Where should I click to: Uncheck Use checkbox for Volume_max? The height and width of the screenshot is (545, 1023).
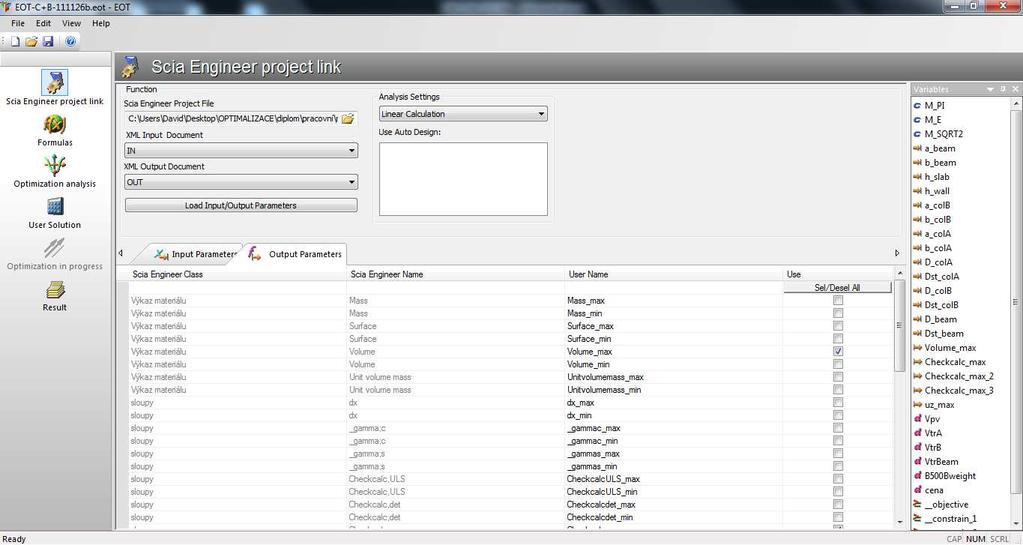(x=838, y=351)
